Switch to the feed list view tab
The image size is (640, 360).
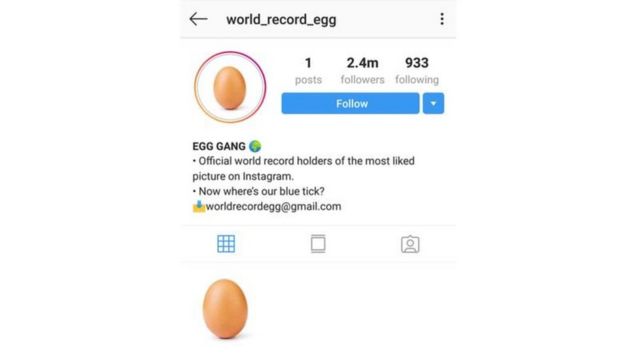(318, 244)
